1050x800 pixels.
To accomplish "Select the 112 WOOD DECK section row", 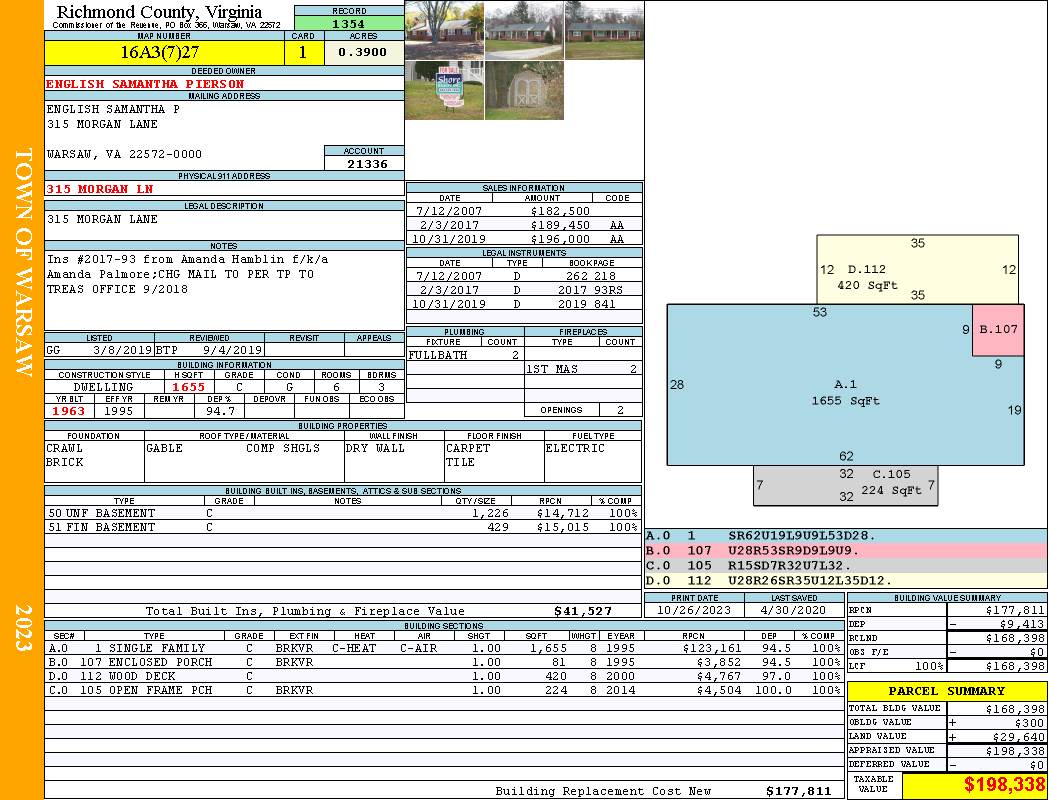I will (443, 676).
